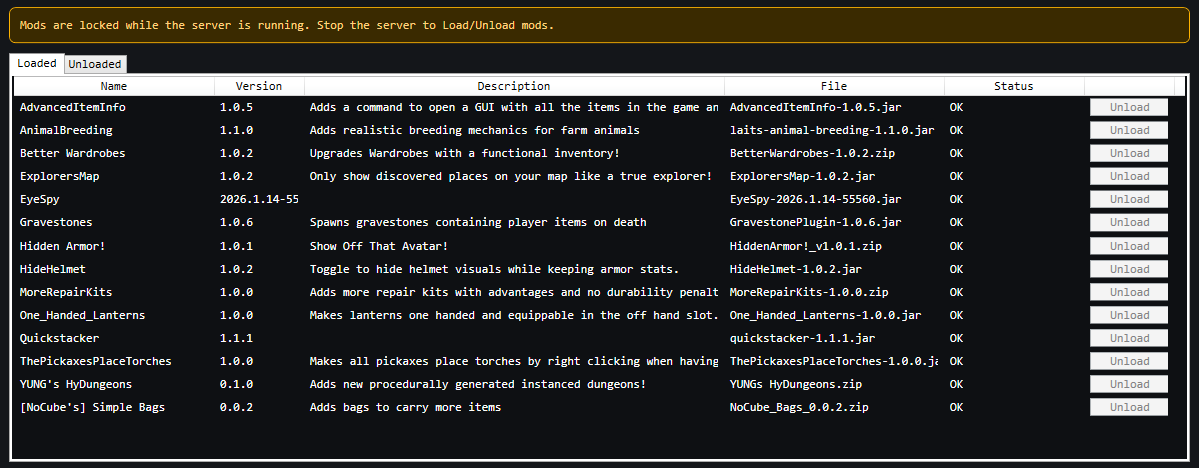
Task: Click description about spawning gravestones on death
Action: pos(478,223)
